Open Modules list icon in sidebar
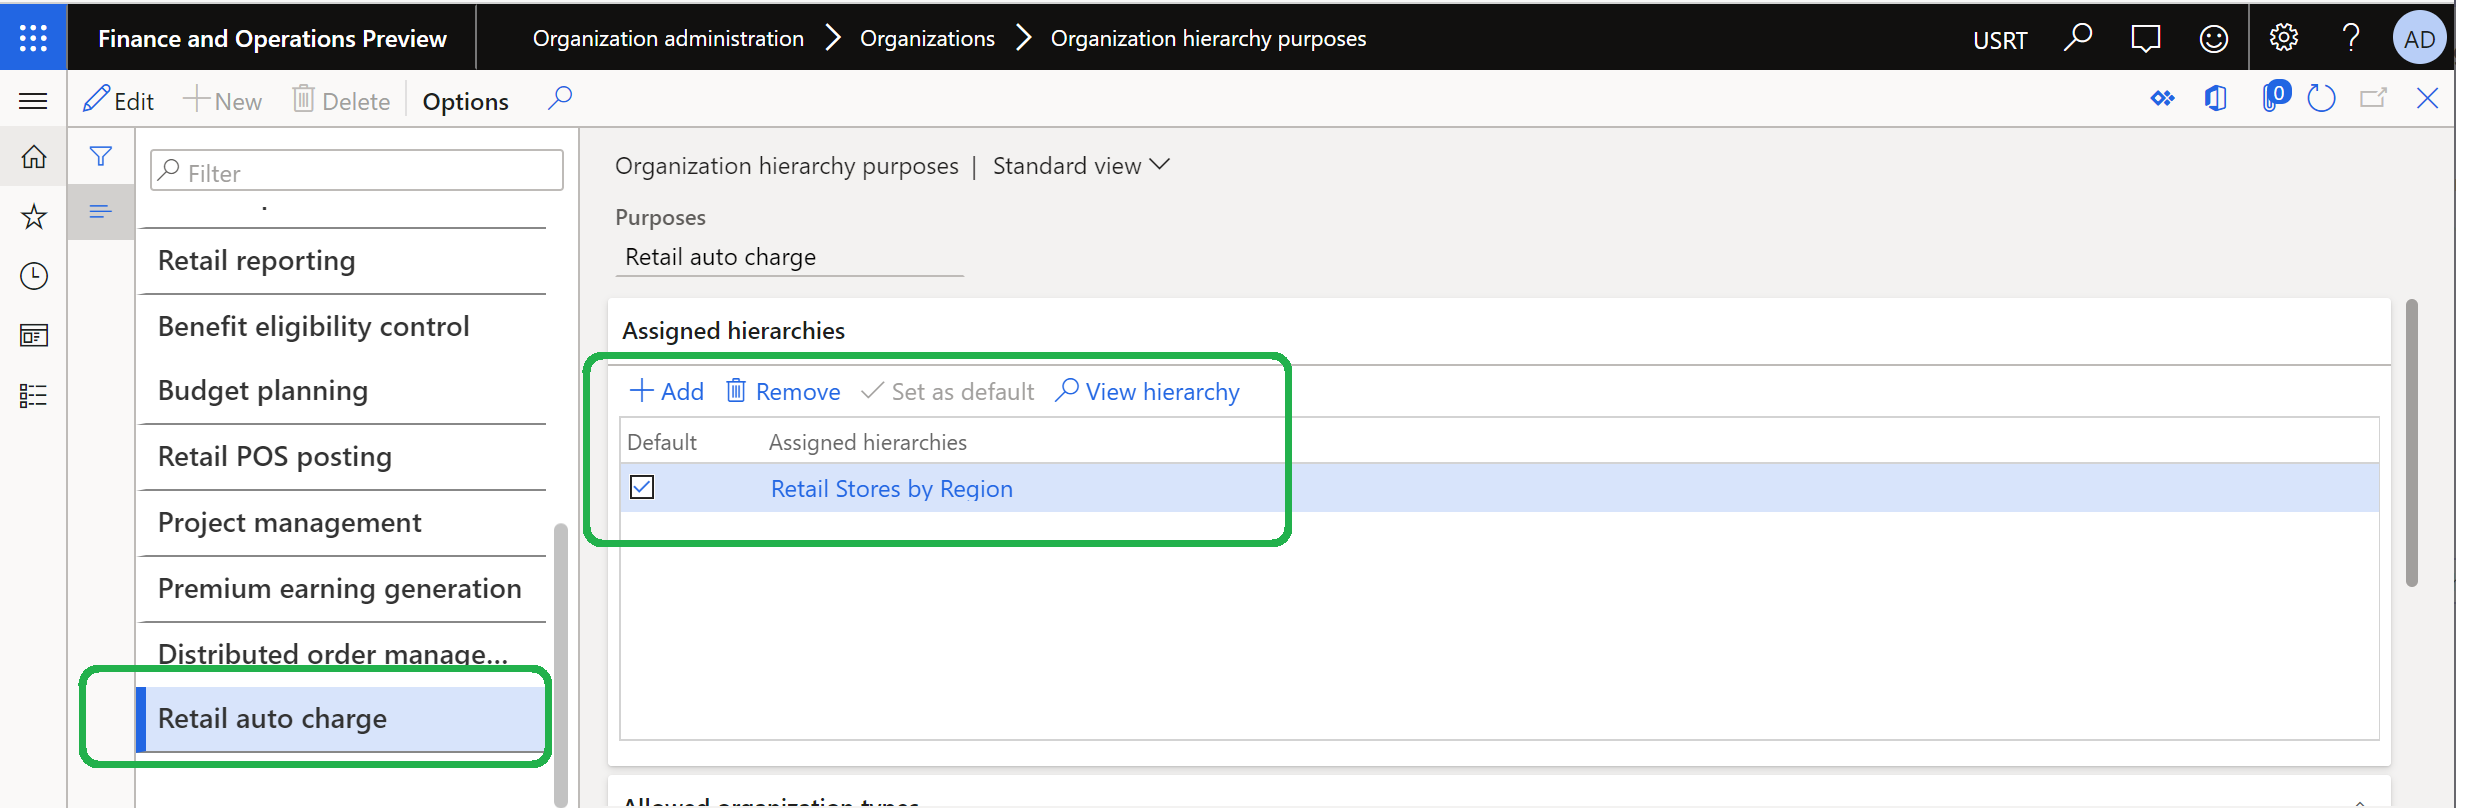 pos(33,396)
